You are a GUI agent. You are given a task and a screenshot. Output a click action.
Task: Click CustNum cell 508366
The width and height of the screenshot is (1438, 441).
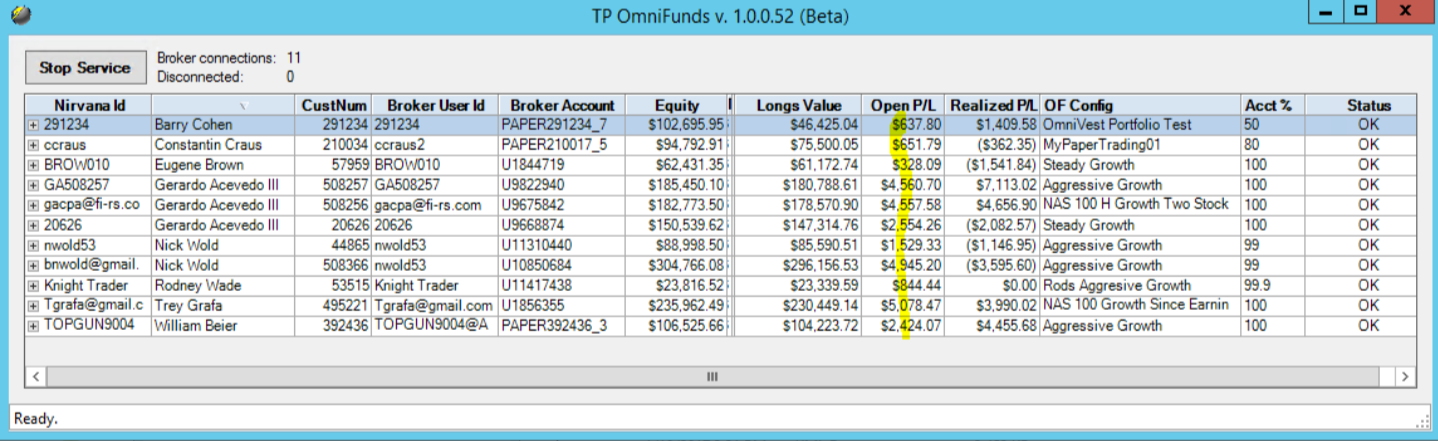coord(334,265)
